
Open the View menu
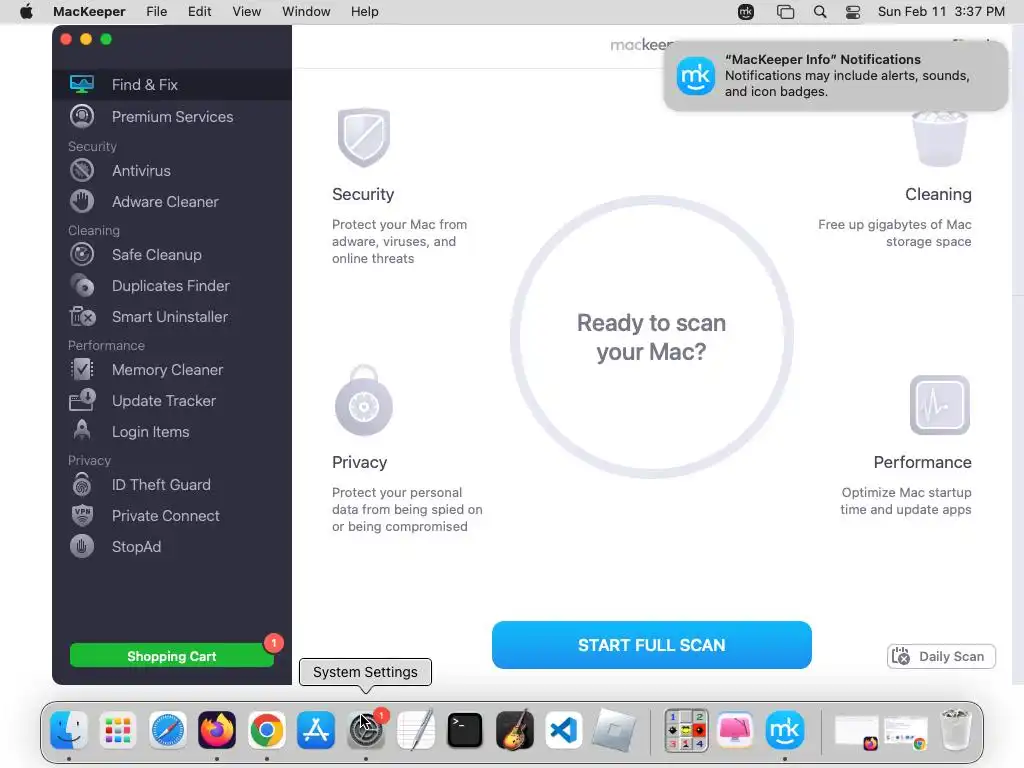click(x=246, y=12)
